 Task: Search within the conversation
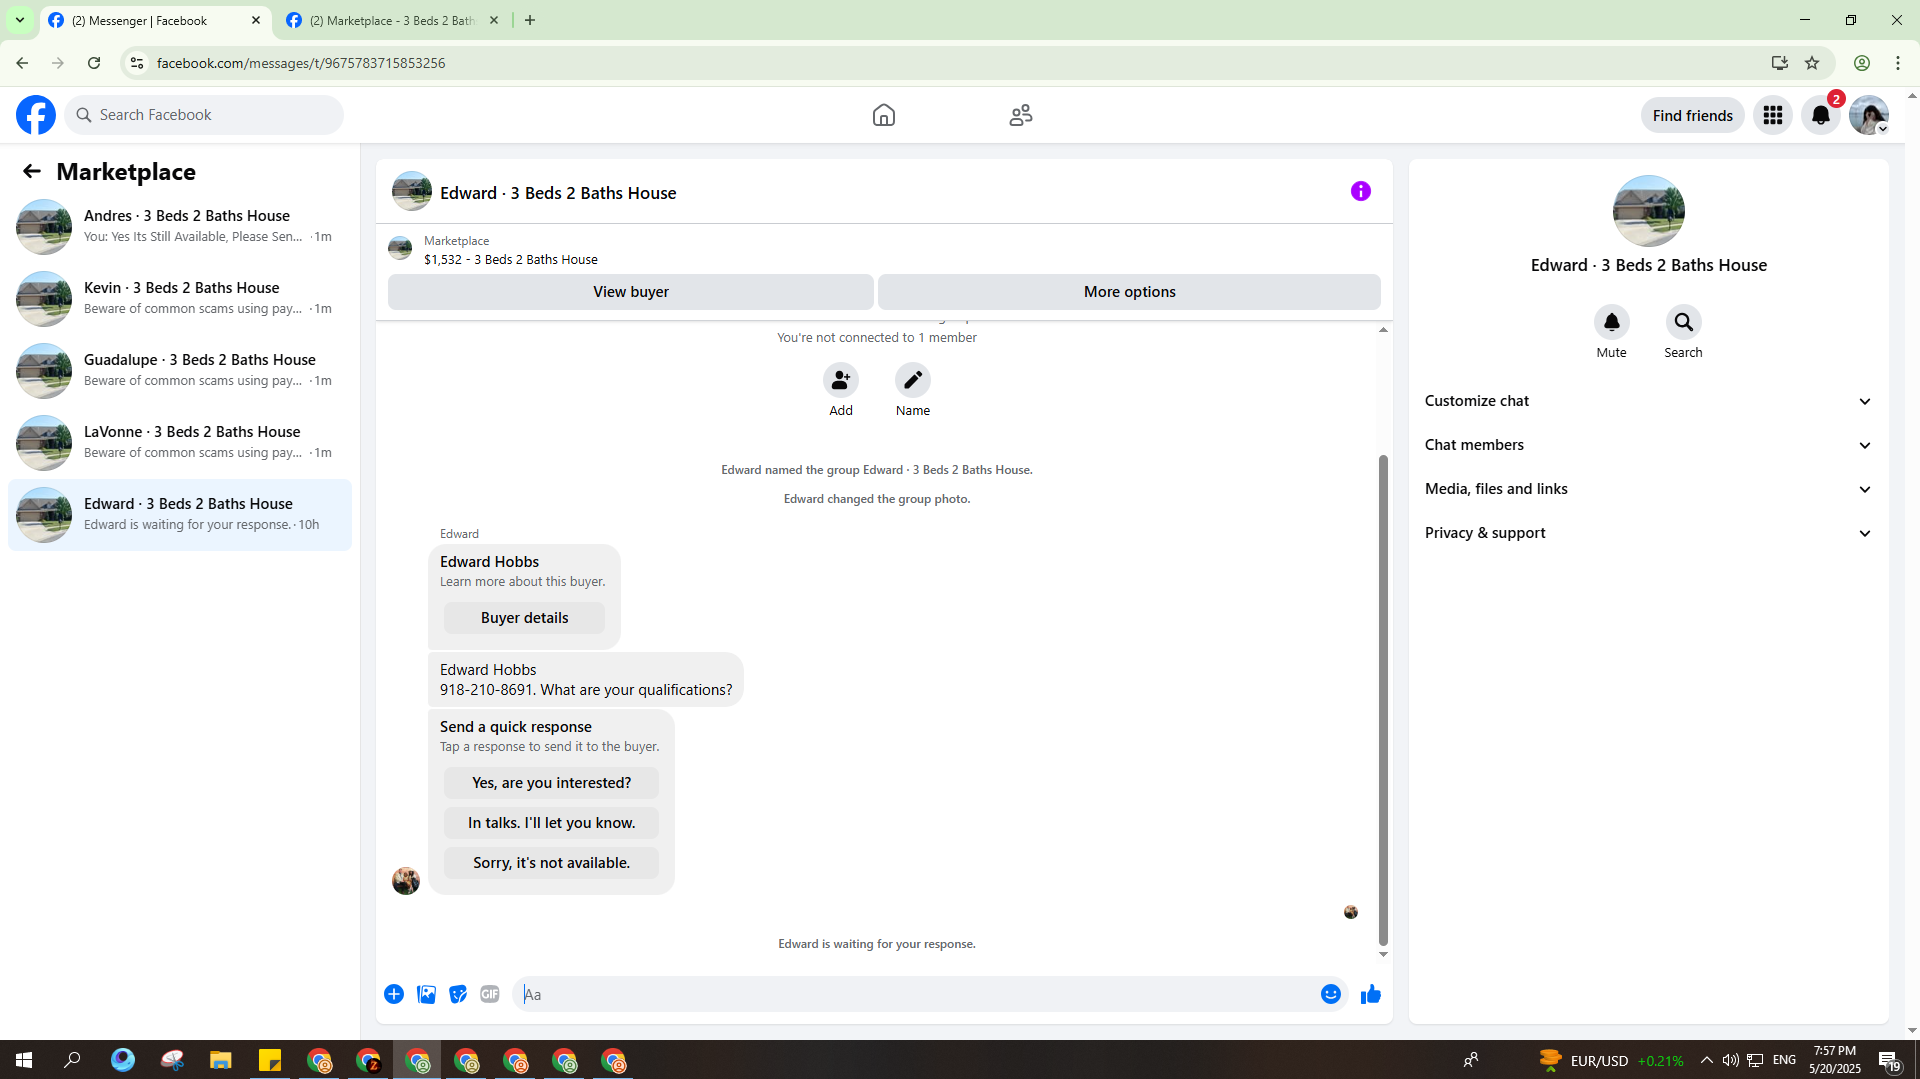pyautogui.click(x=1683, y=322)
